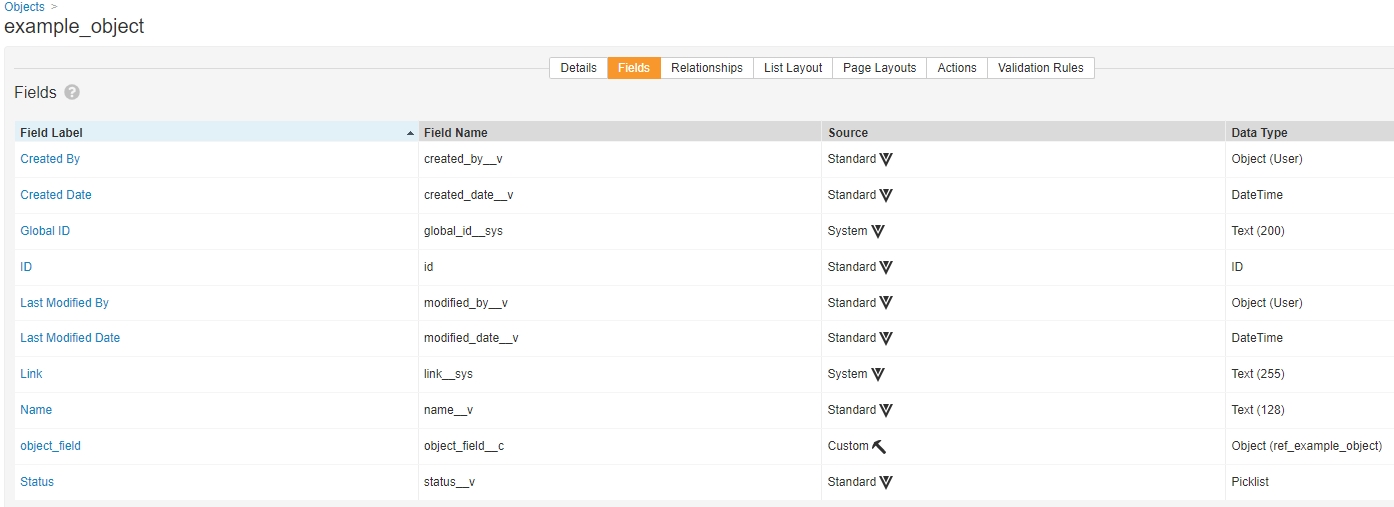Screen dimensions: 1394x507
Task: Open the Created By field link
Action: tap(50, 159)
